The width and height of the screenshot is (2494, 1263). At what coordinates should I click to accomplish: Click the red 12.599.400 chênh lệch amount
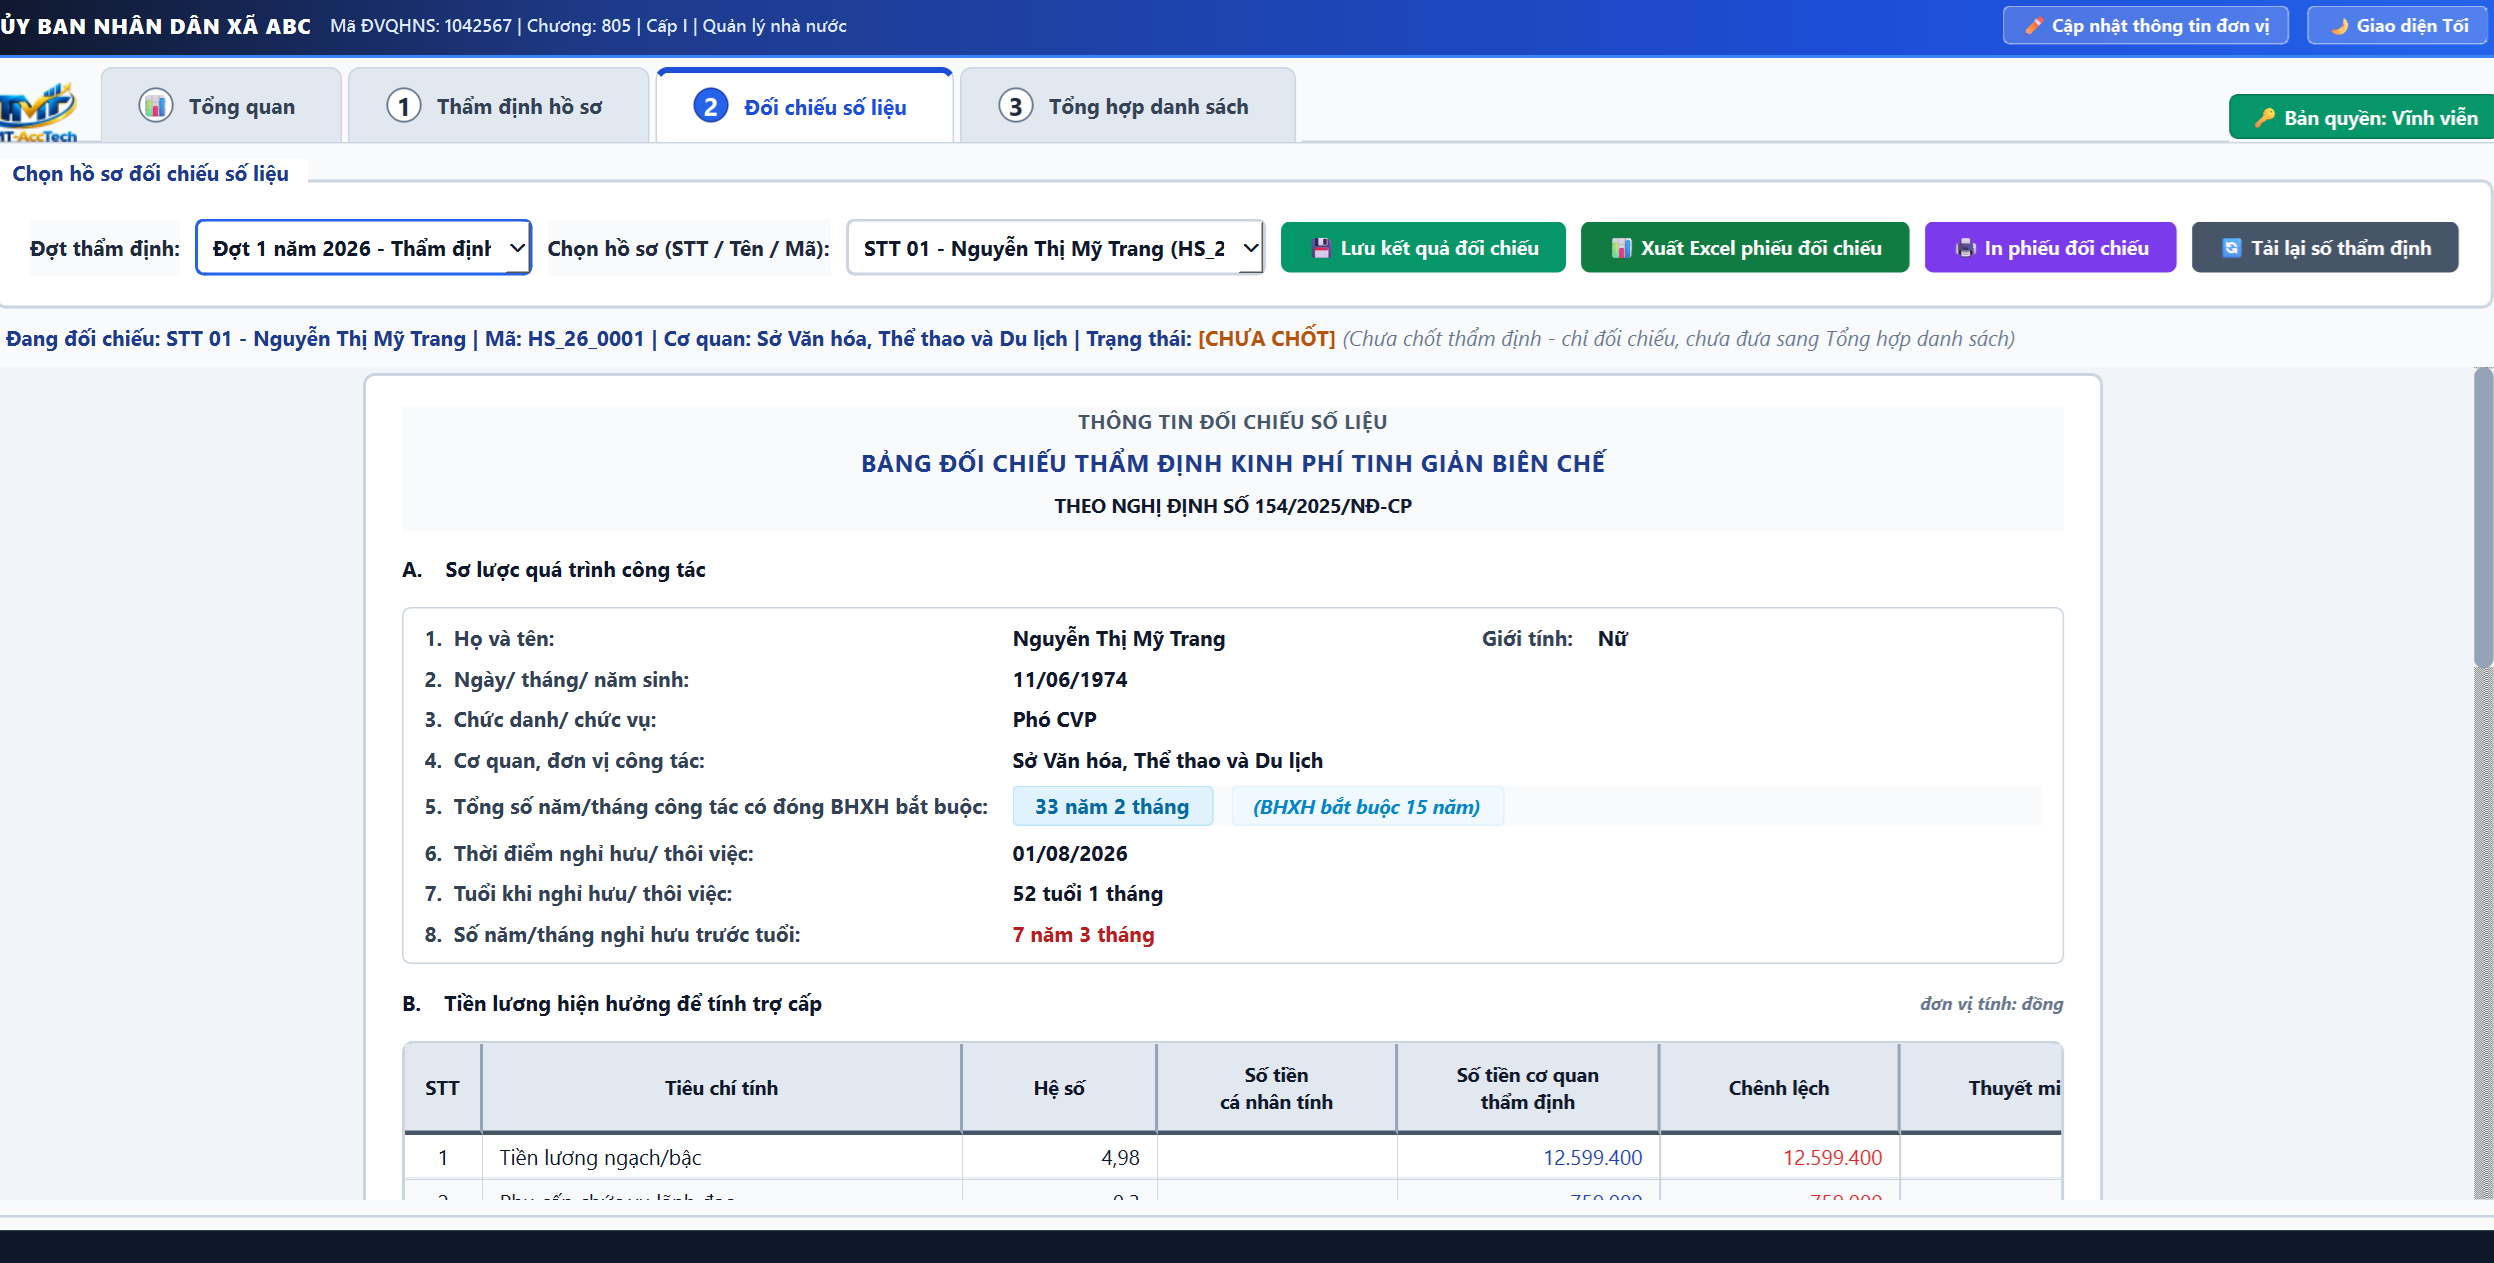click(1832, 1158)
